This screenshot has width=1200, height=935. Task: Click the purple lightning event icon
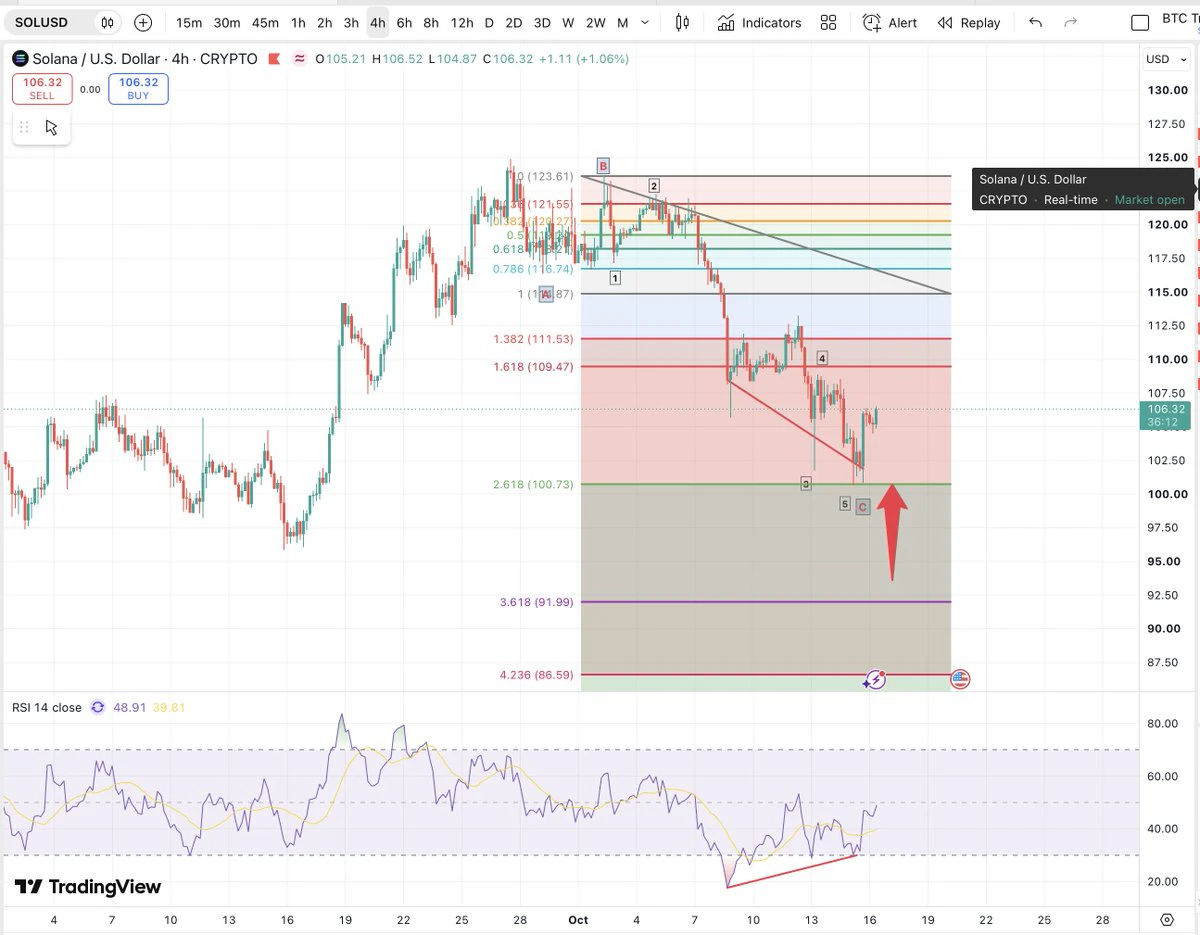[x=875, y=680]
